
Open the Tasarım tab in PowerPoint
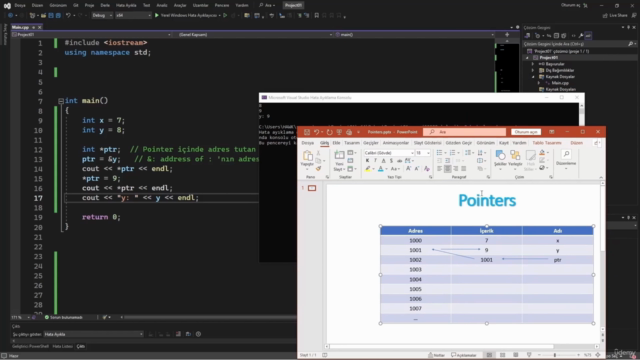351,143
